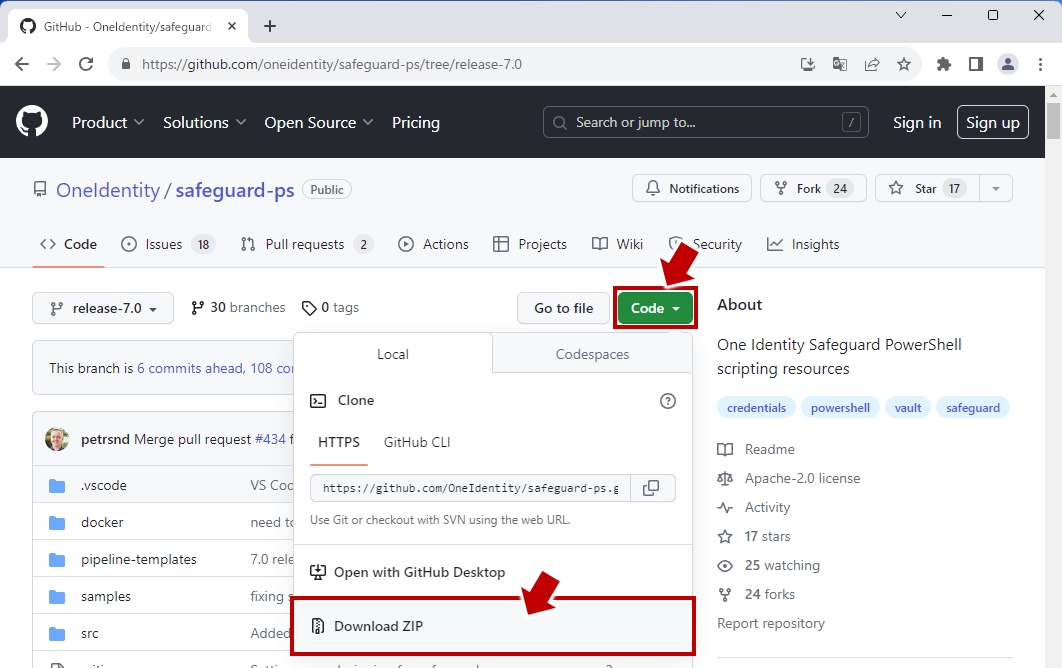Screen dimensions: 1062x668
Task: Open the Wiki tab
Action: 617,245
